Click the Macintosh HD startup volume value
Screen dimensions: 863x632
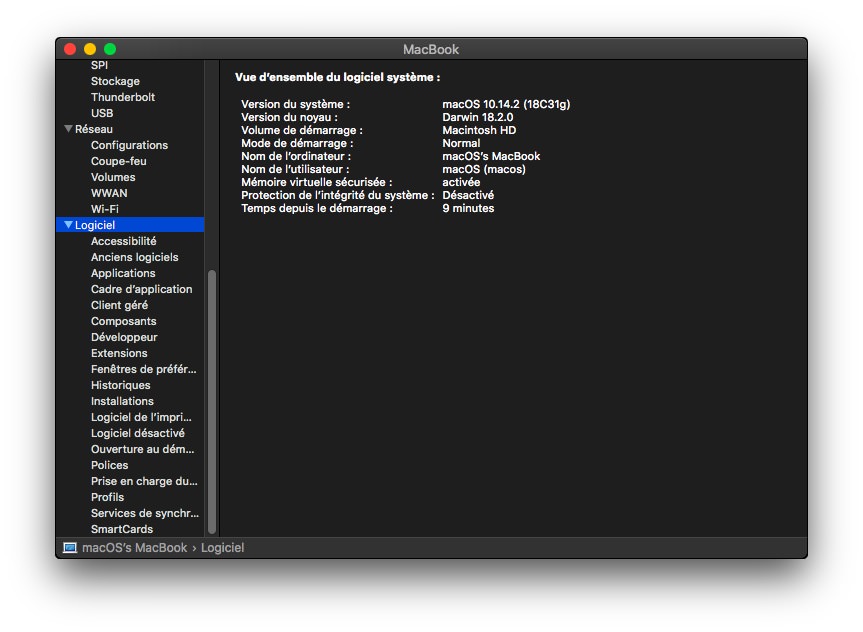click(x=479, y=130)
